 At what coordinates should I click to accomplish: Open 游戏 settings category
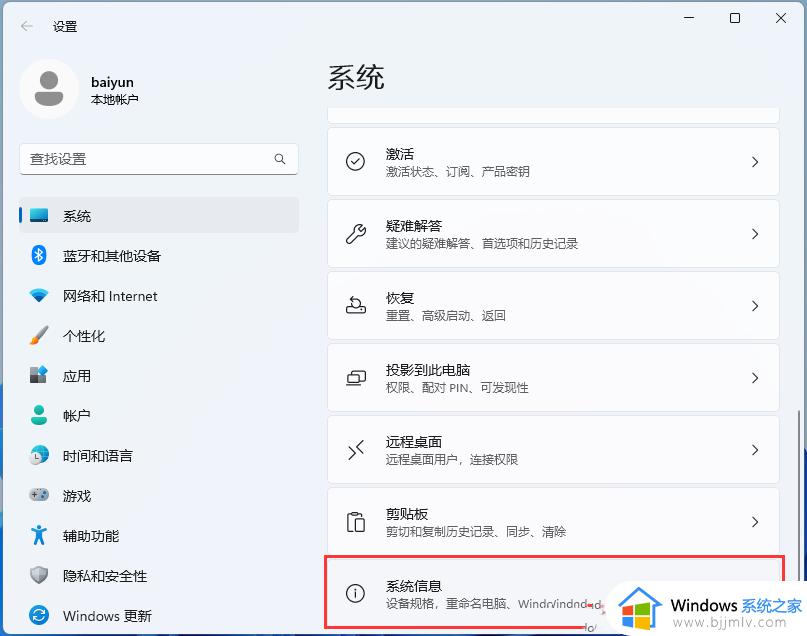159,495
